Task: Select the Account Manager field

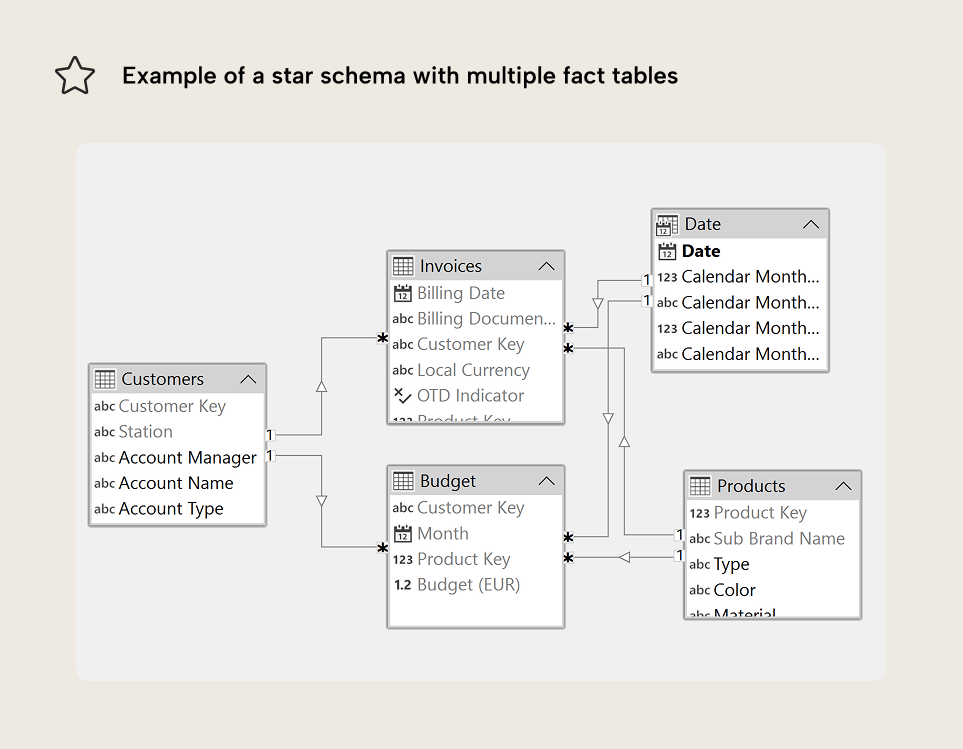Action: pos(184,457)
